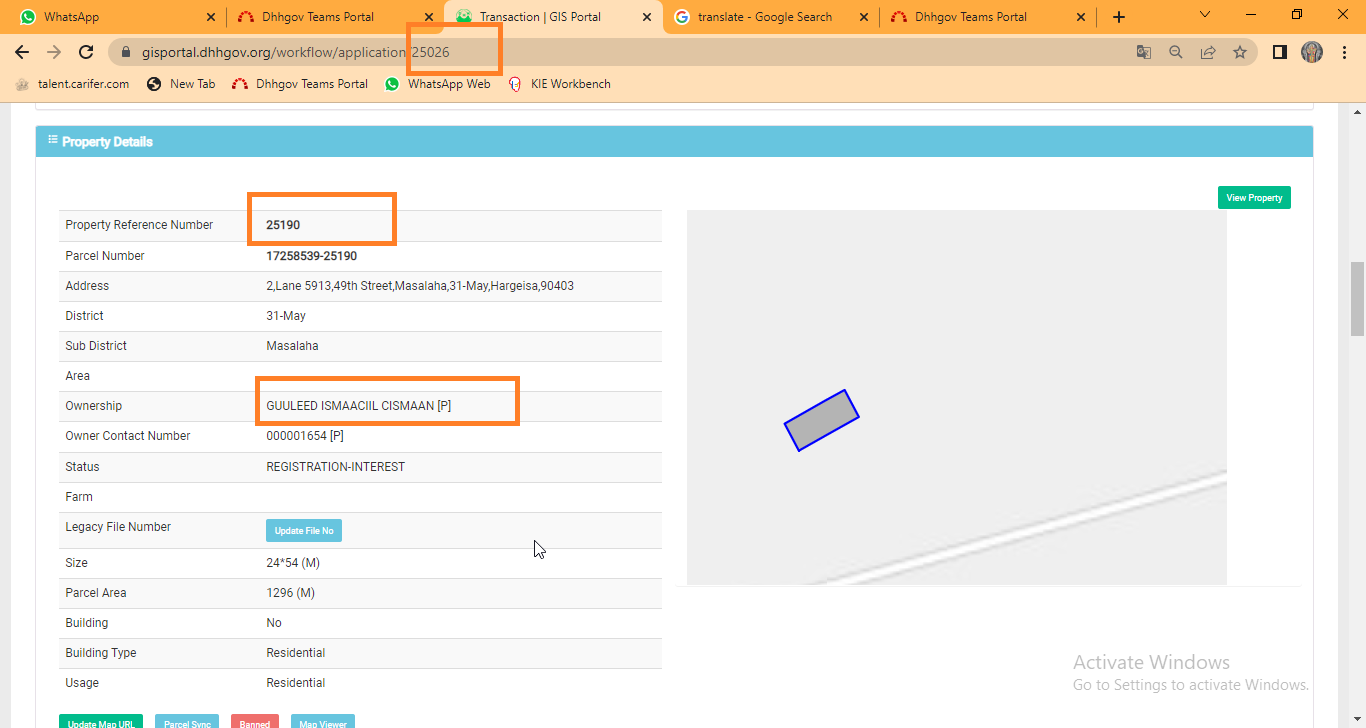Bookmark this page with the star icon
Image resolution: width=1366 pixels, height=728 pixels.
pyautogui.click(x=1240, y=52)
